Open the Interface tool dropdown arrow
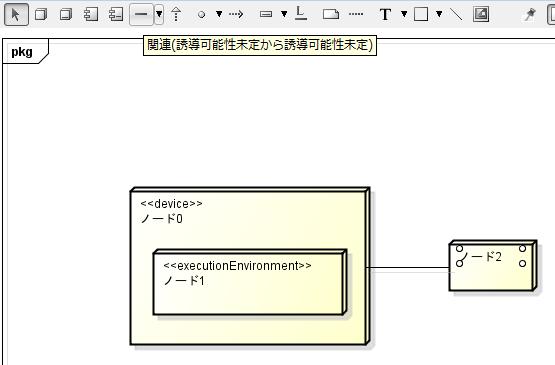Image resolution: width=555 pixels, height=365 pixels. point(219,15)
